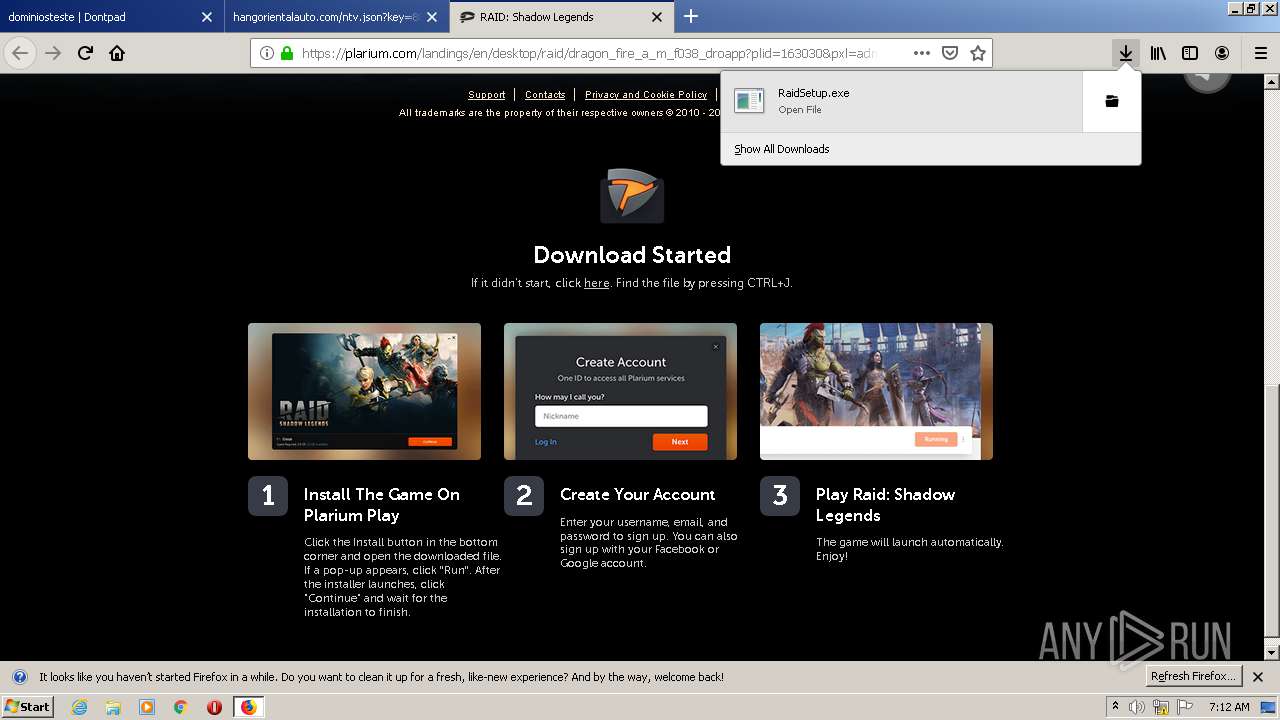
Task: Open Privacy and Cookie Policy link
Action: (646, 95)
